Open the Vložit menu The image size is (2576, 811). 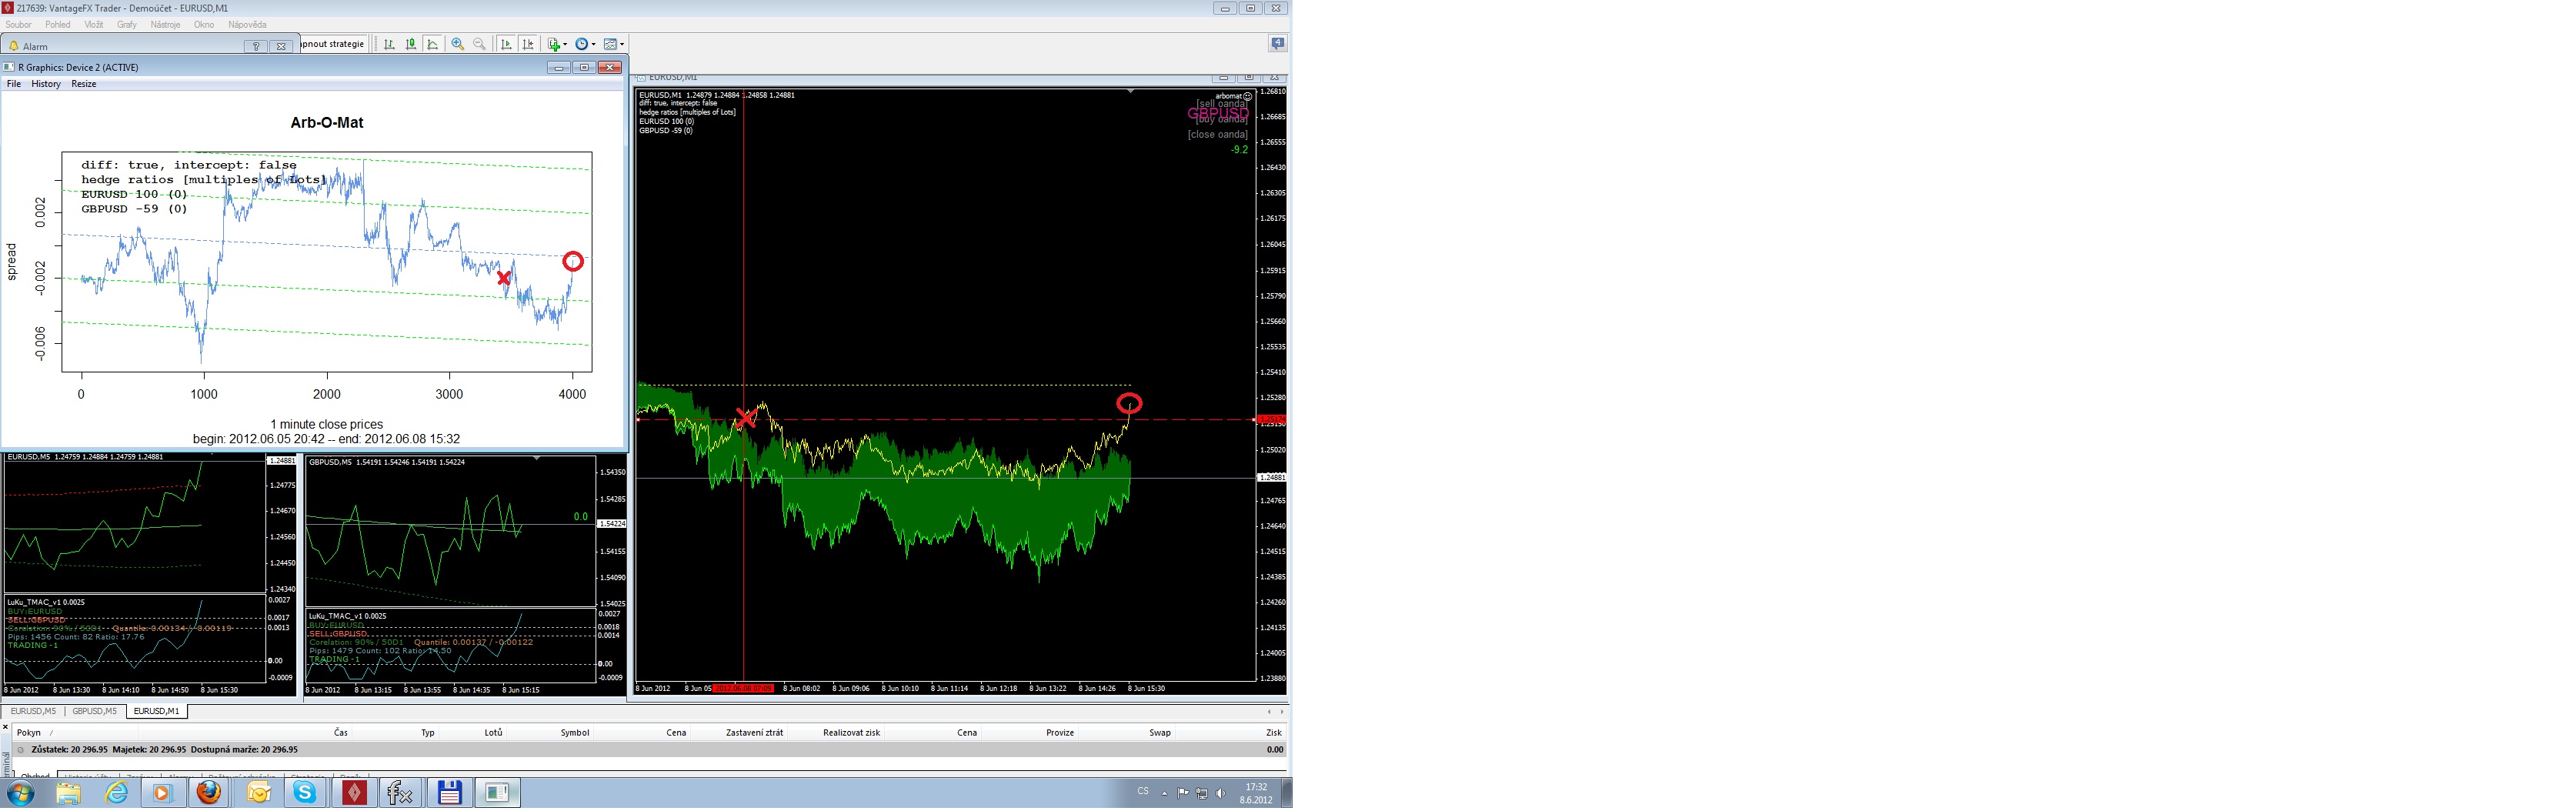(94, 25)
